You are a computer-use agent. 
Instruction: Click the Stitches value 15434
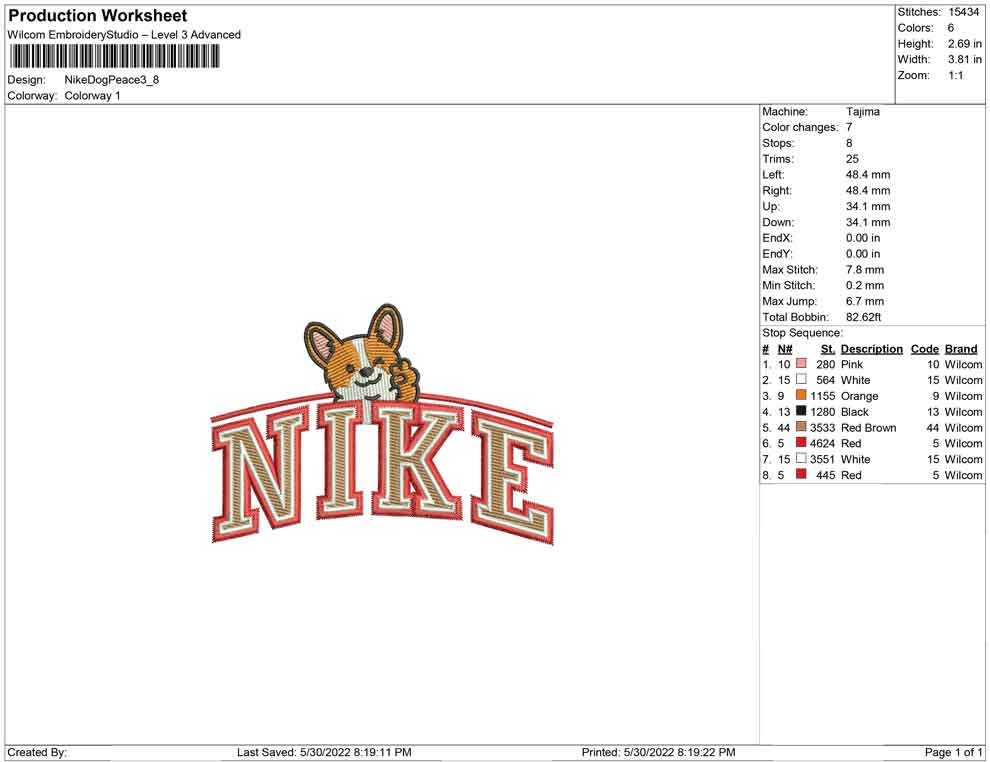tap(963, 12)
